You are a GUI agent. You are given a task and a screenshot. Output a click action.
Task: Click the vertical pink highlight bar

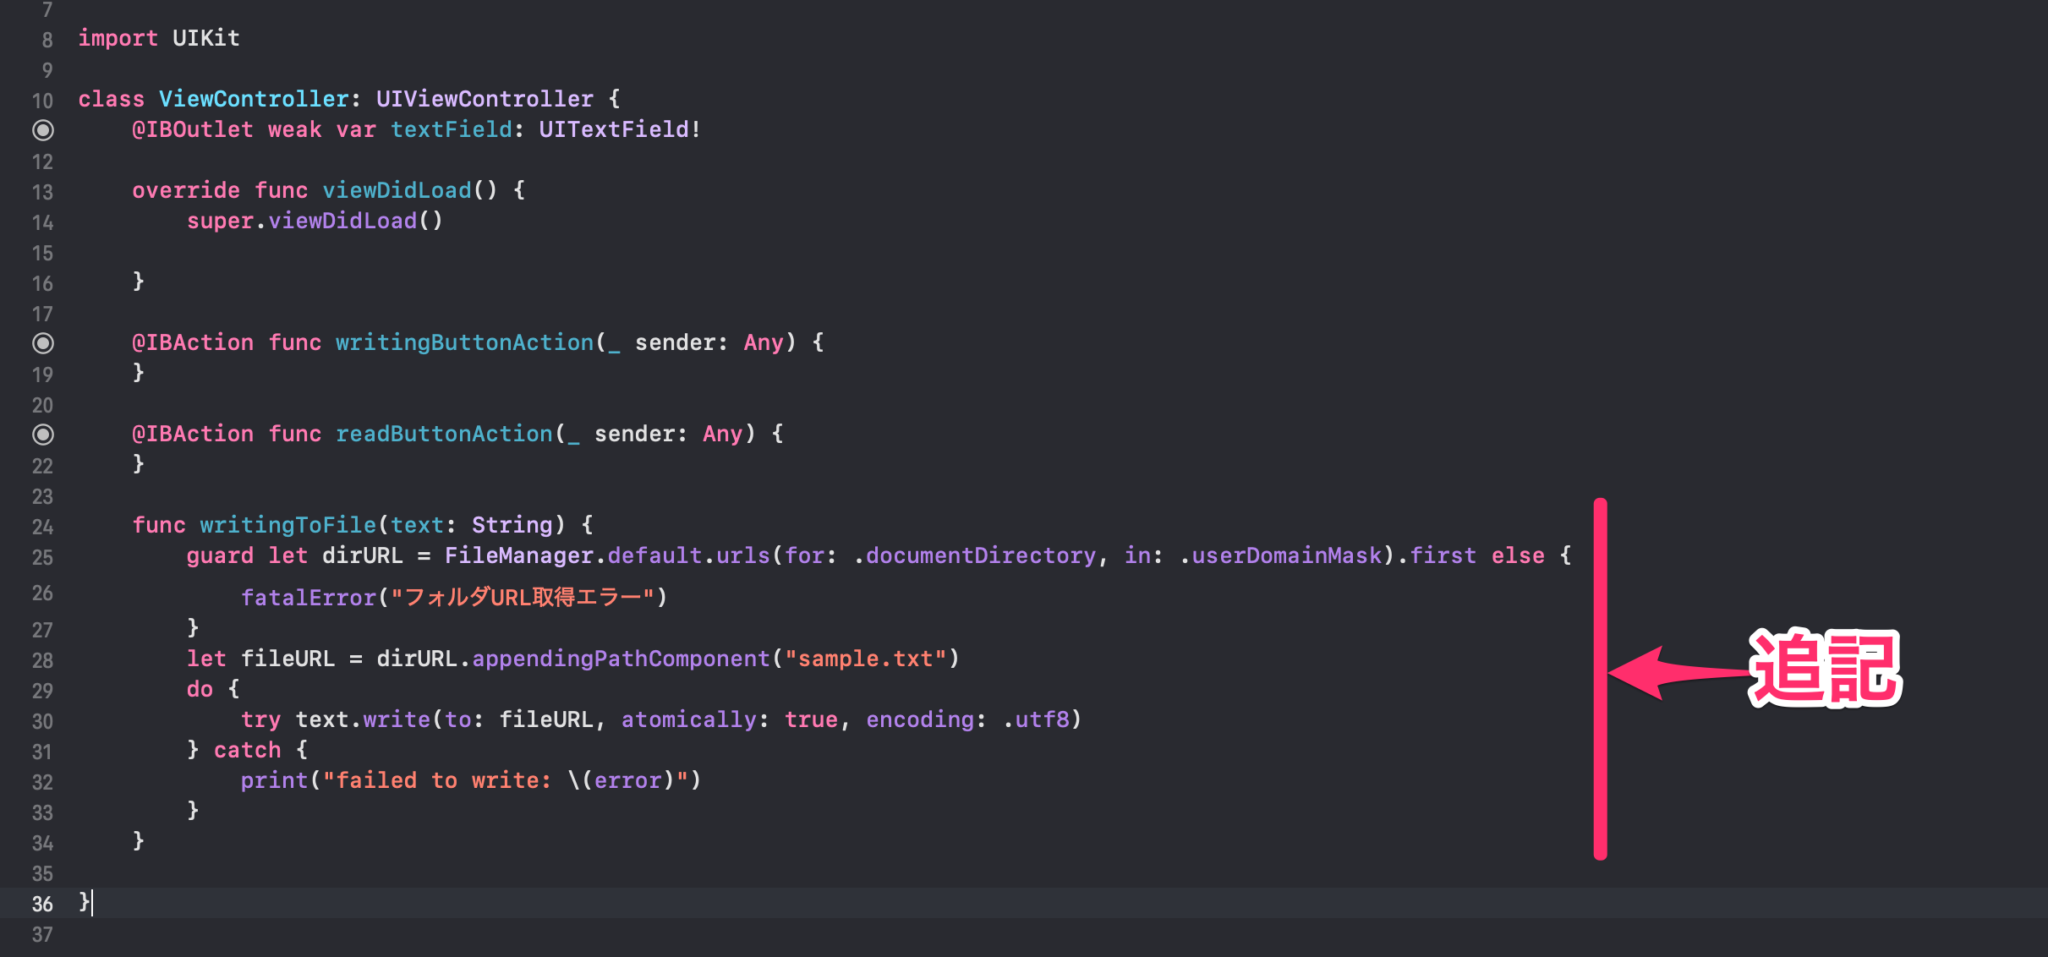tap(1601, 680)
